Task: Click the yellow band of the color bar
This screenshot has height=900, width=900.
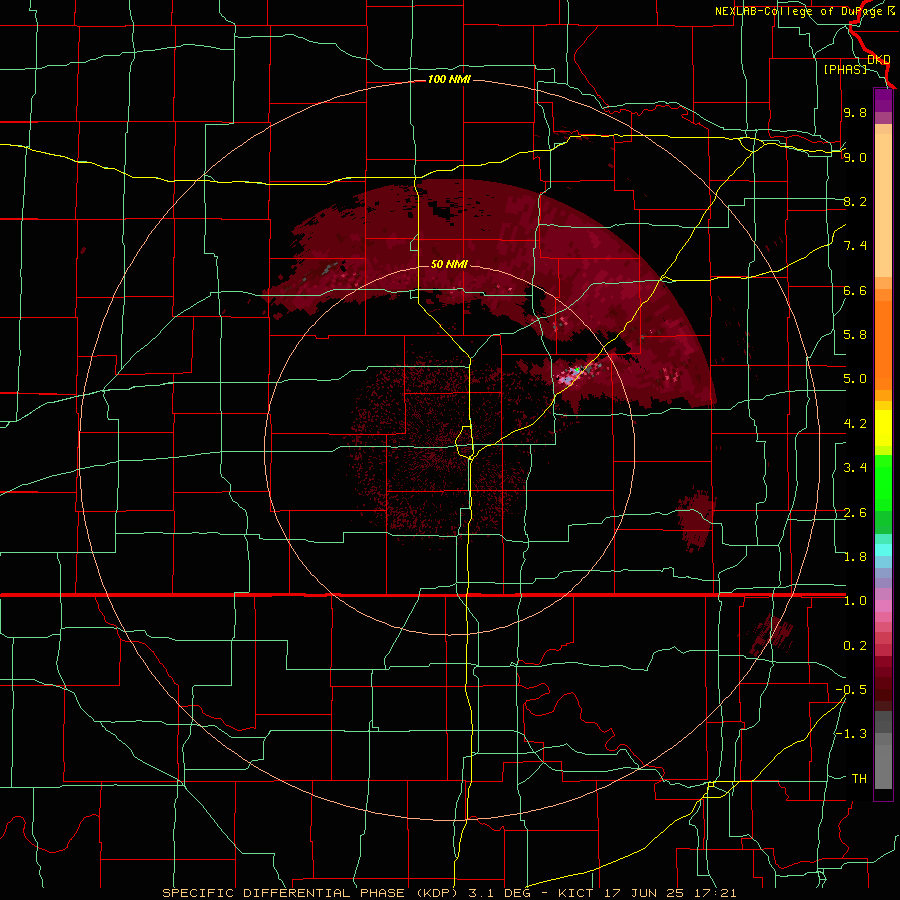Action: [883, 428]
